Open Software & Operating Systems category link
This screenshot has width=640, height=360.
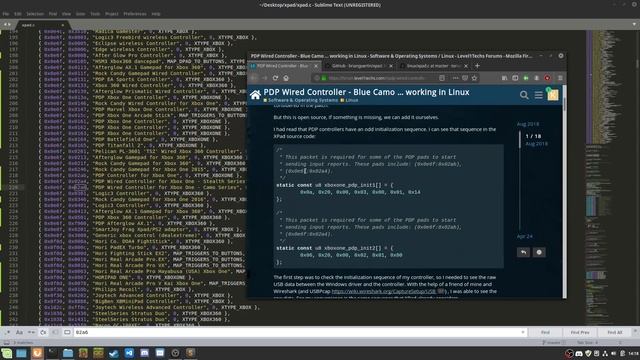coord(303,100)
